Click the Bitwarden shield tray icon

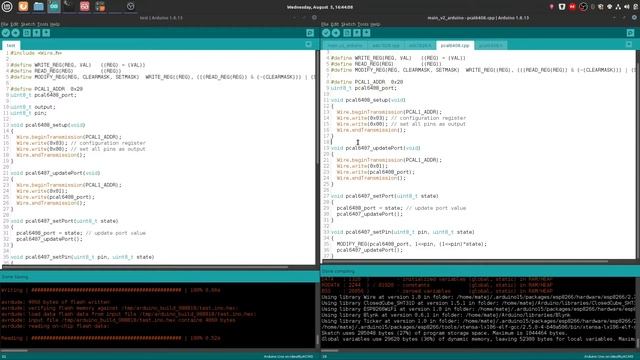click(562, 7)
